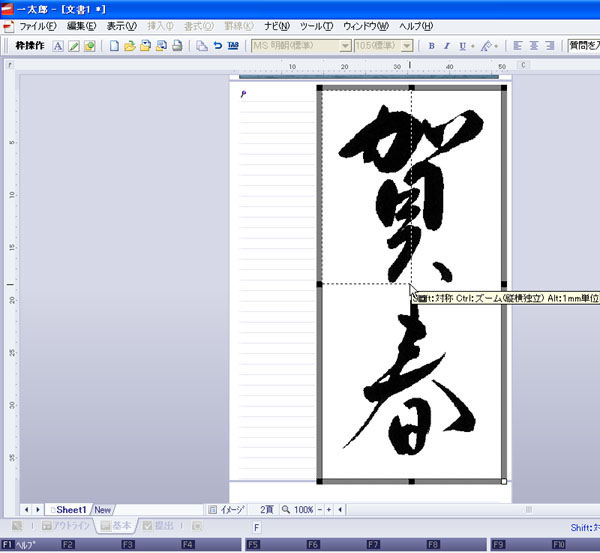Open the MS 明朝 font dropdown
The image size is (600, 553).
click(345, 46)
